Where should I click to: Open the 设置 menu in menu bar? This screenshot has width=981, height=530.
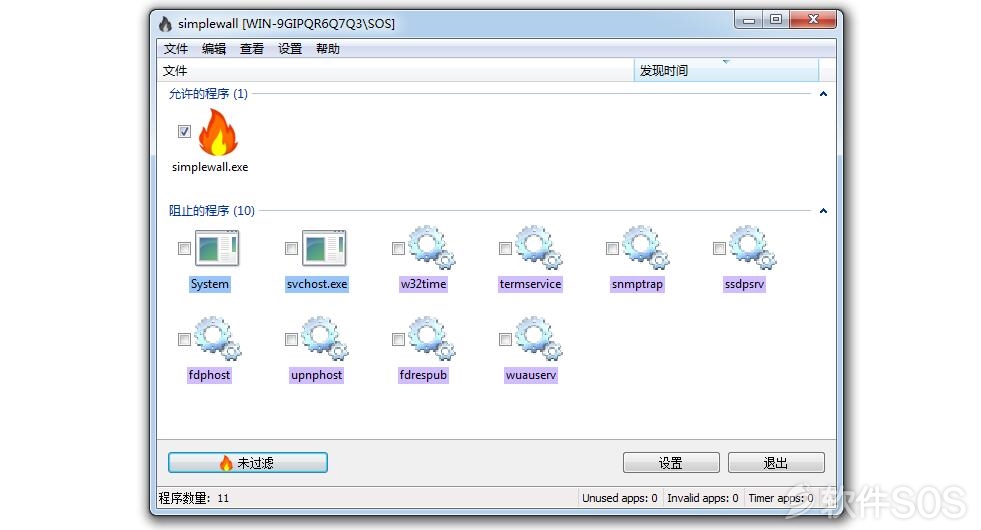click(290, 49)
